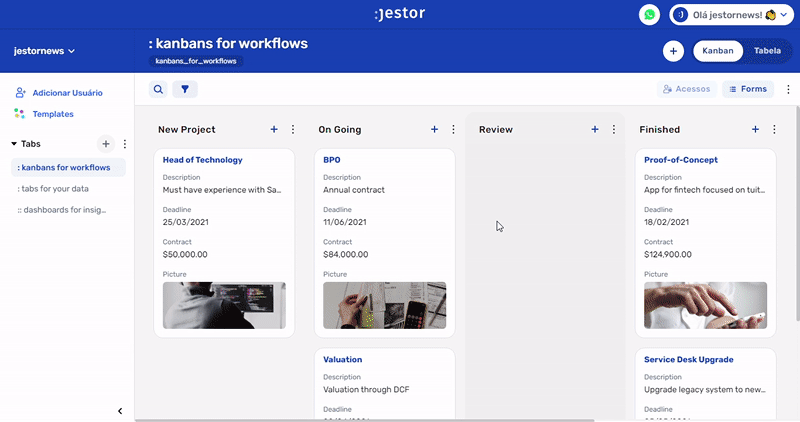This screenshot has height=422, width=800.
Task: Open the three-dot menu next to Forms
Action: click(x=788, y=89)
